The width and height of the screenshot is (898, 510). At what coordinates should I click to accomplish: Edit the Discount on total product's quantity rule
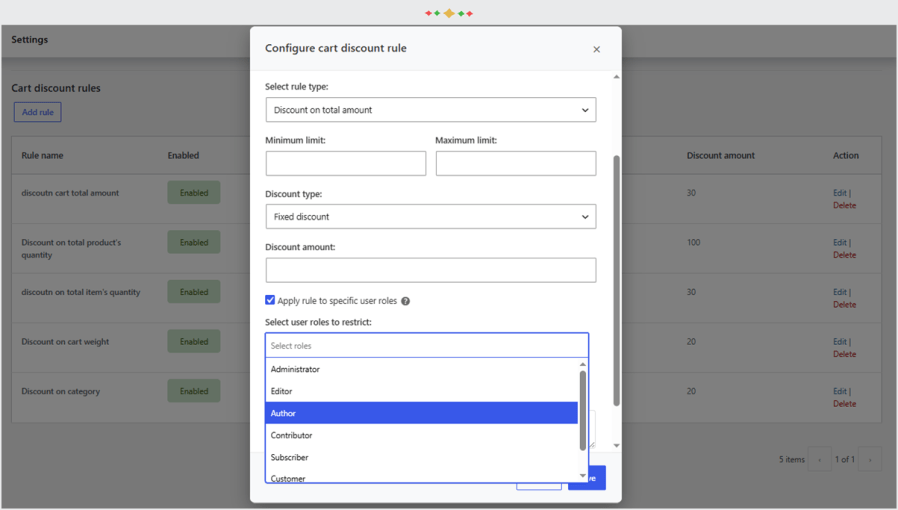pyautogui.click(x=840, y=243)
